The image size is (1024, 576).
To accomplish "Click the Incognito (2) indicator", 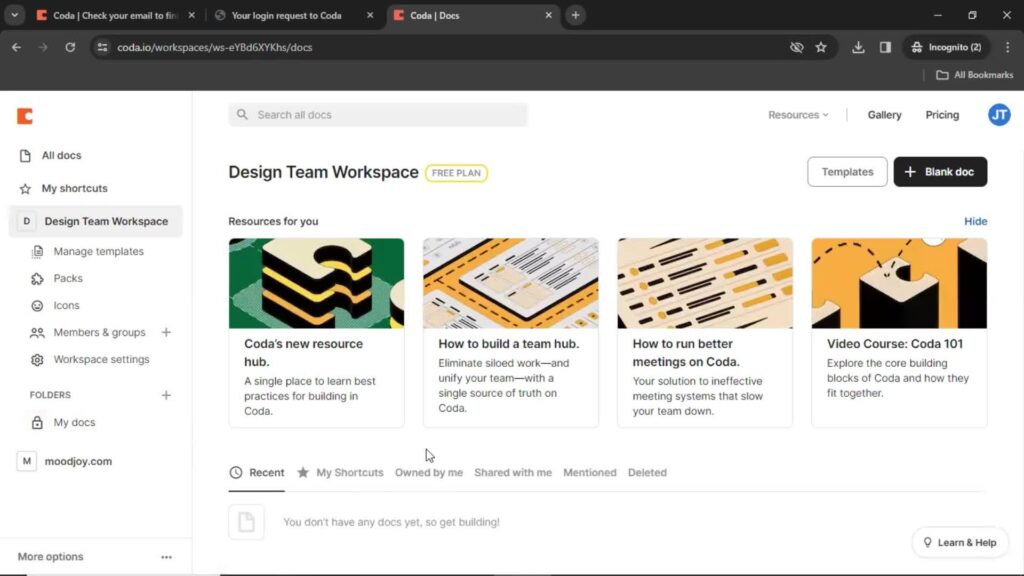I will [x=946, y=48].
